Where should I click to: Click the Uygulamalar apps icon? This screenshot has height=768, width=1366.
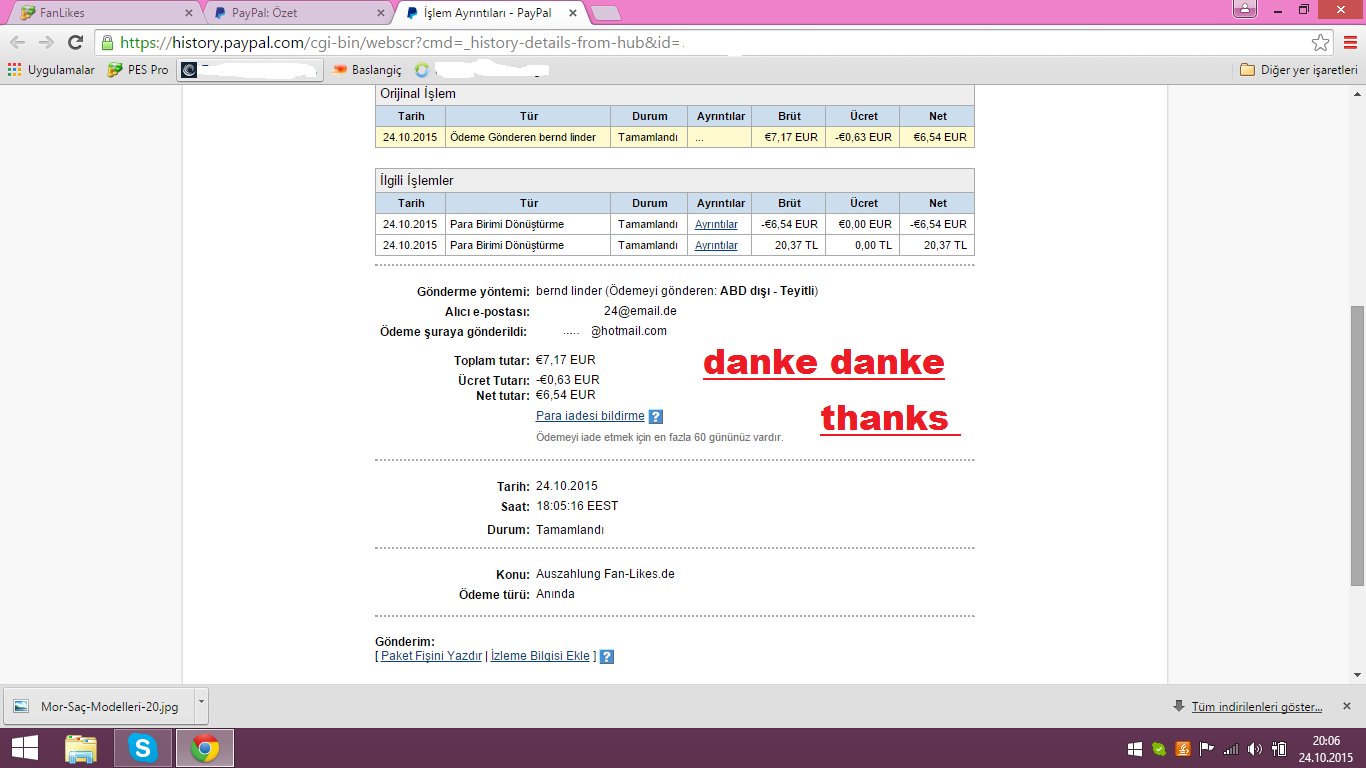pyautogui.click(x=14, y=70)
